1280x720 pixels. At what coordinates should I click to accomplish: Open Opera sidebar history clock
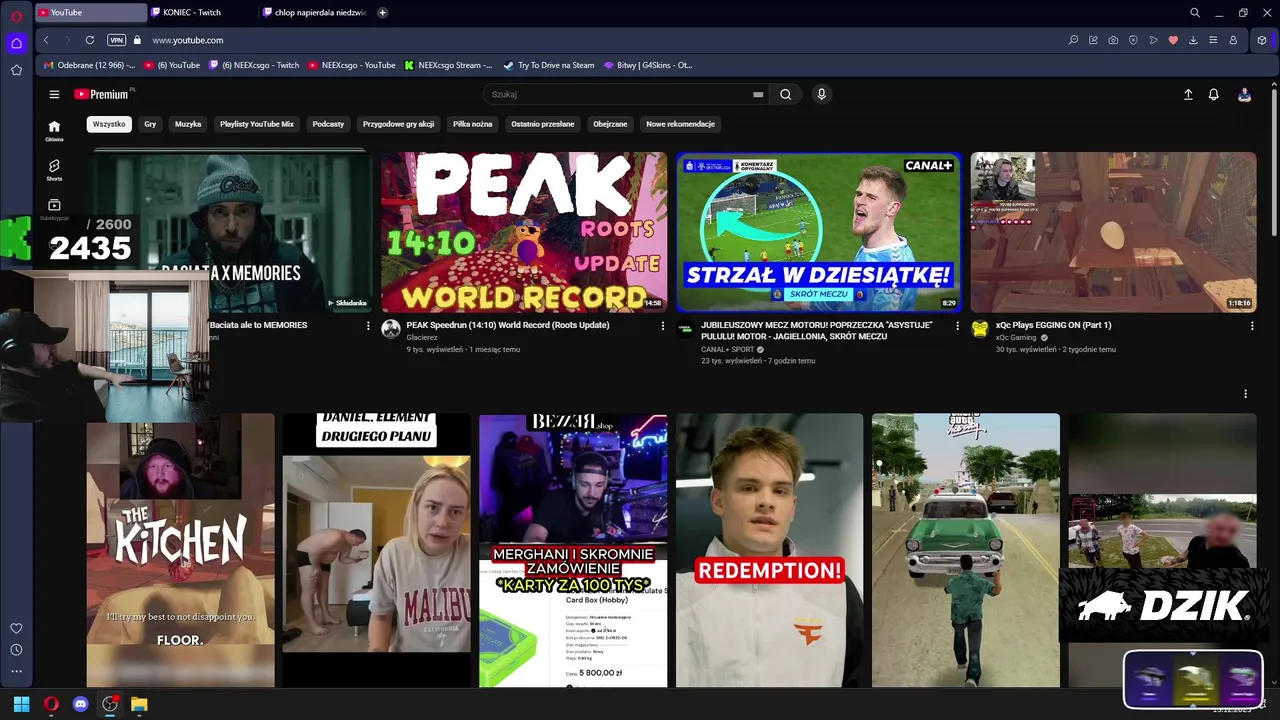(x=16, y=650)
